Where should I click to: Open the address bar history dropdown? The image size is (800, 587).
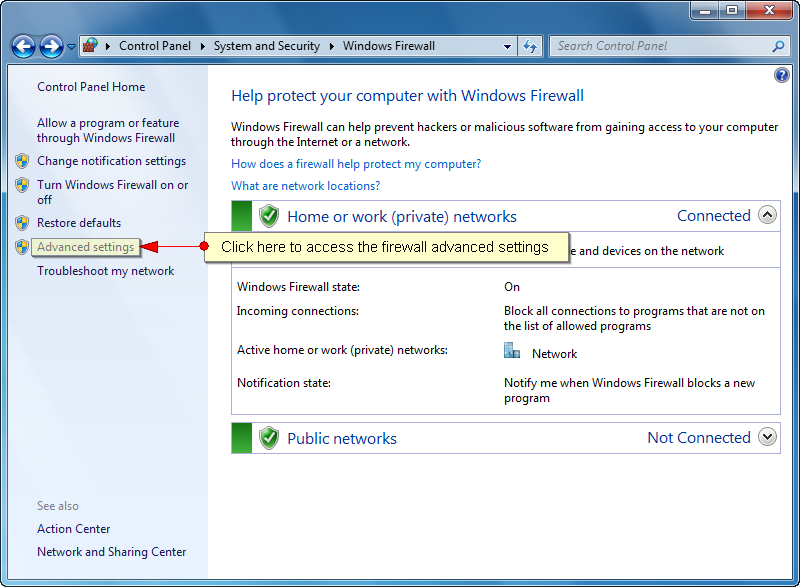coord(507,46)
